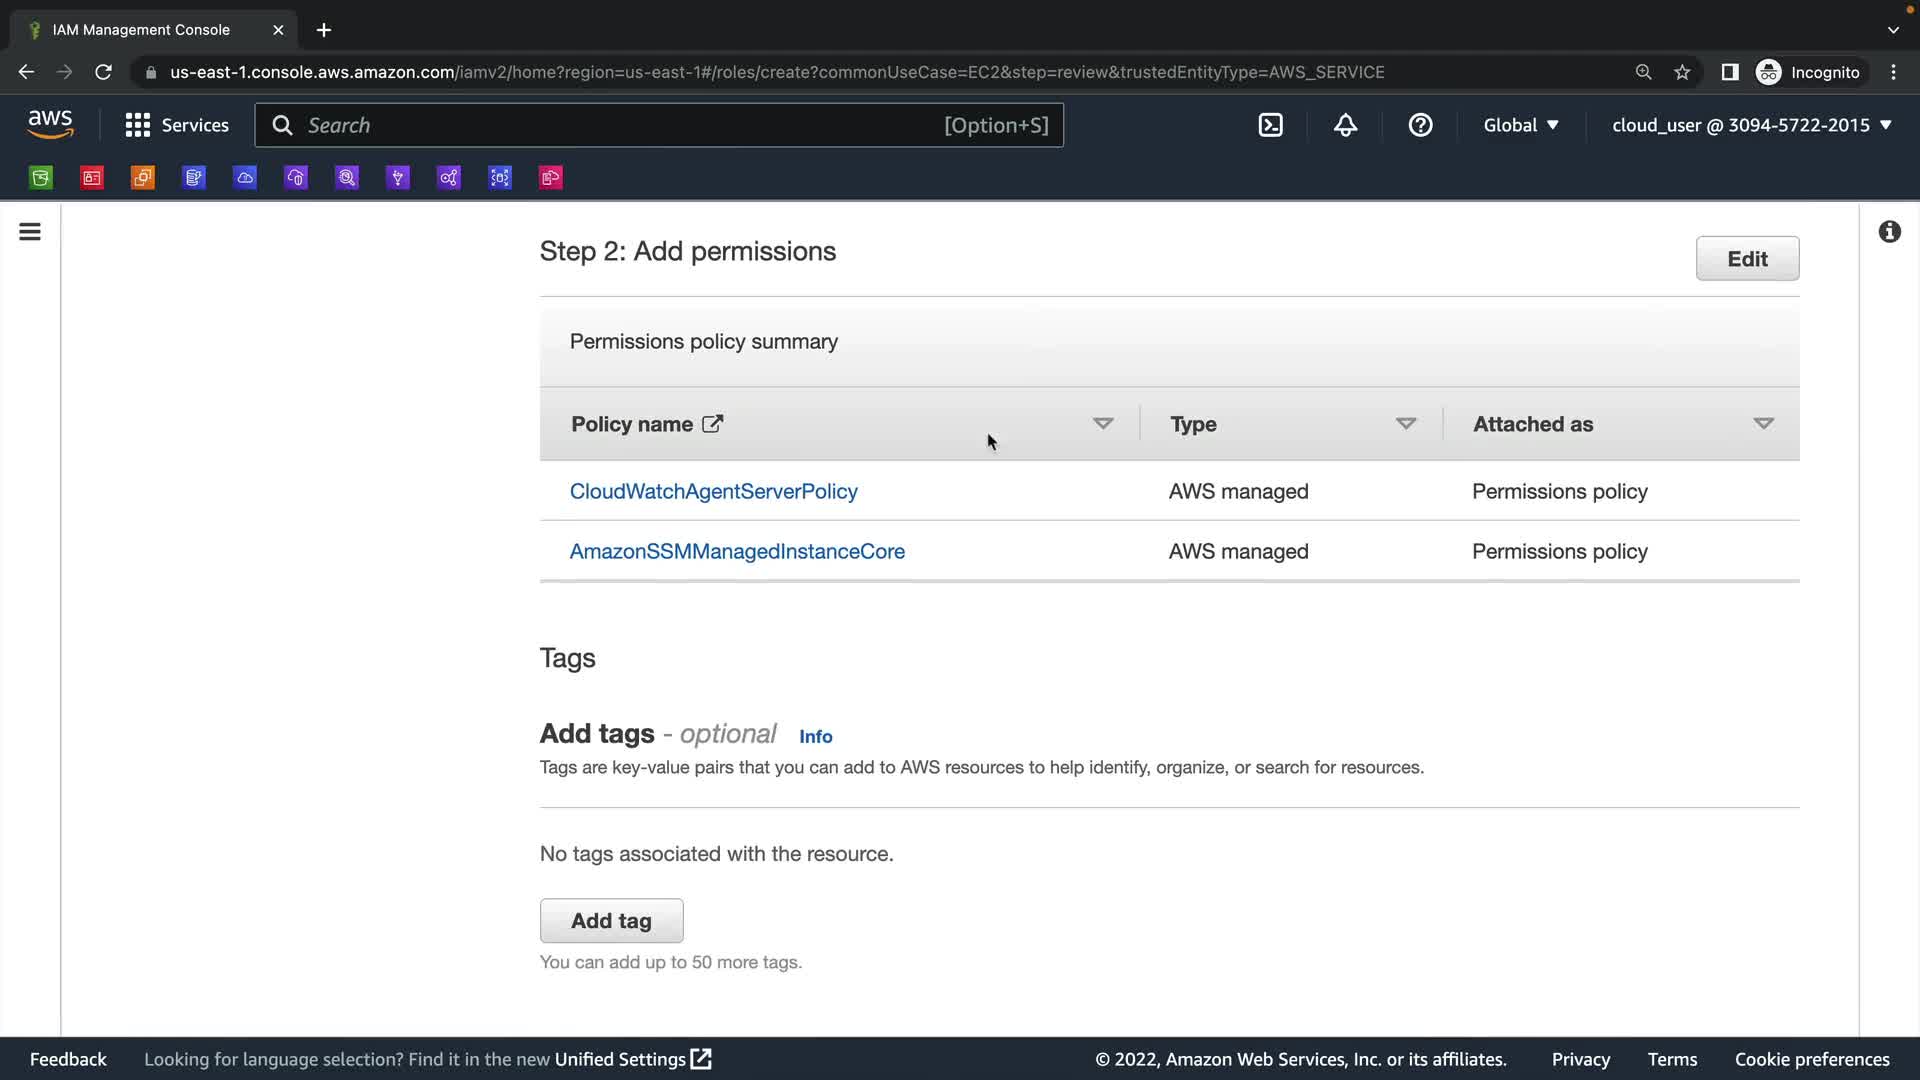Sort by the Policy name column arrow
The width and height of the screenshot is (1920, 1080).
coord(1103,424)
